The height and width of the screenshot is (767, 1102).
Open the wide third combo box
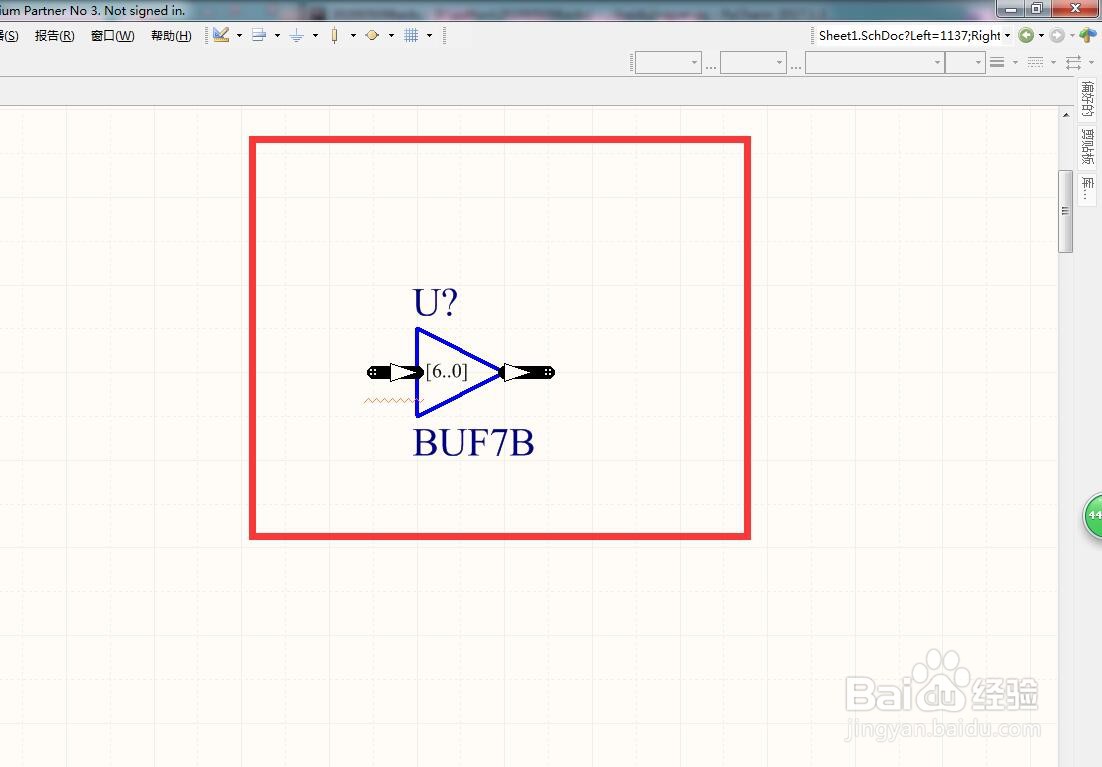(x=874, y=63)
